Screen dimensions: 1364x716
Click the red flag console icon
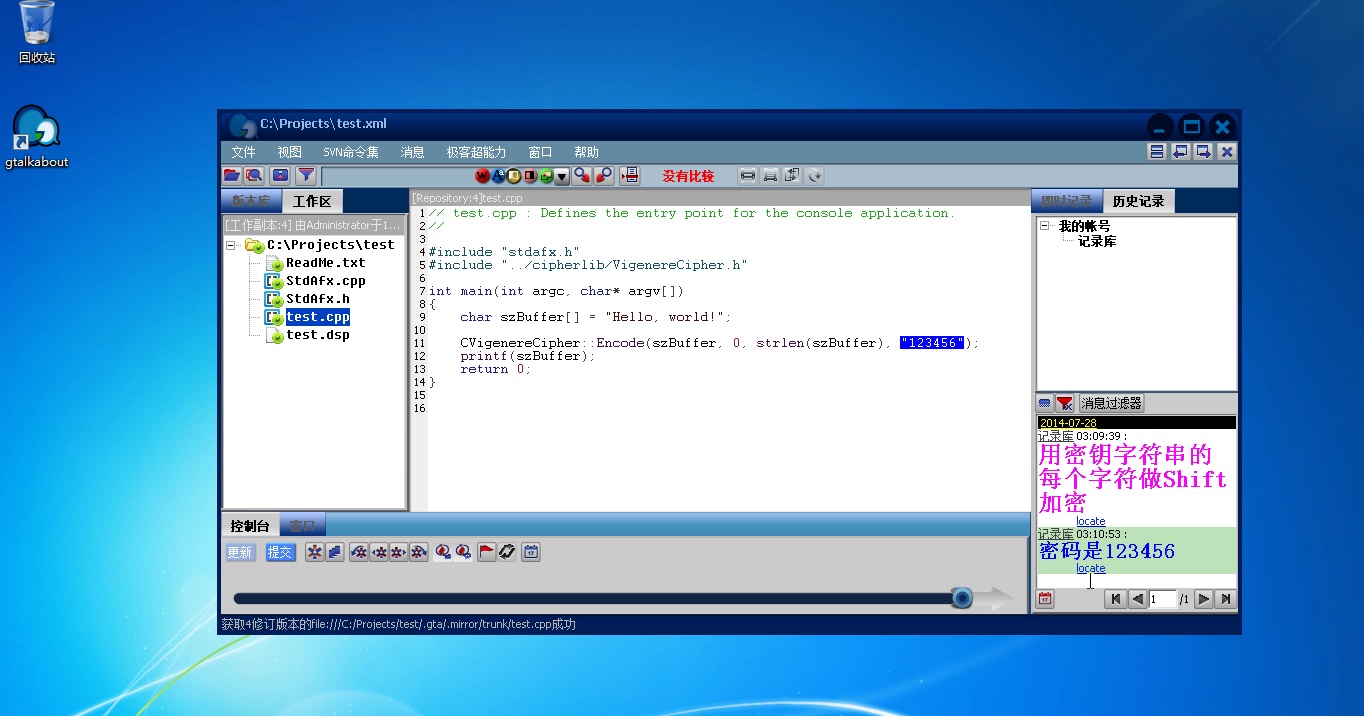point(487,552)
